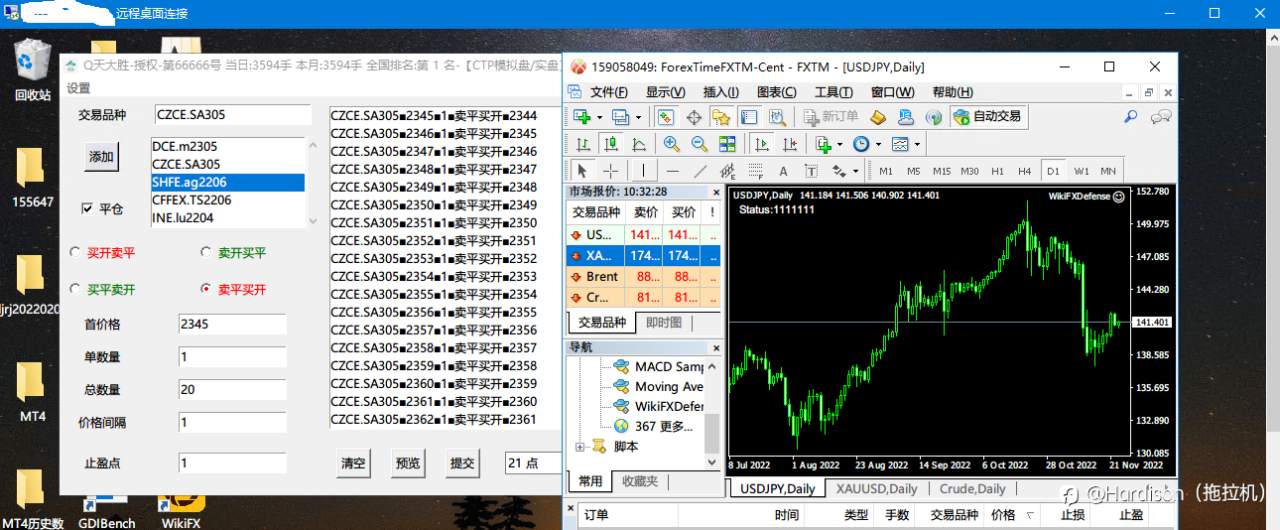The height and width of the screenshot is (530, 1280).
Task: Select the Fibonacci retracement tool
Action: click(756, 171)
